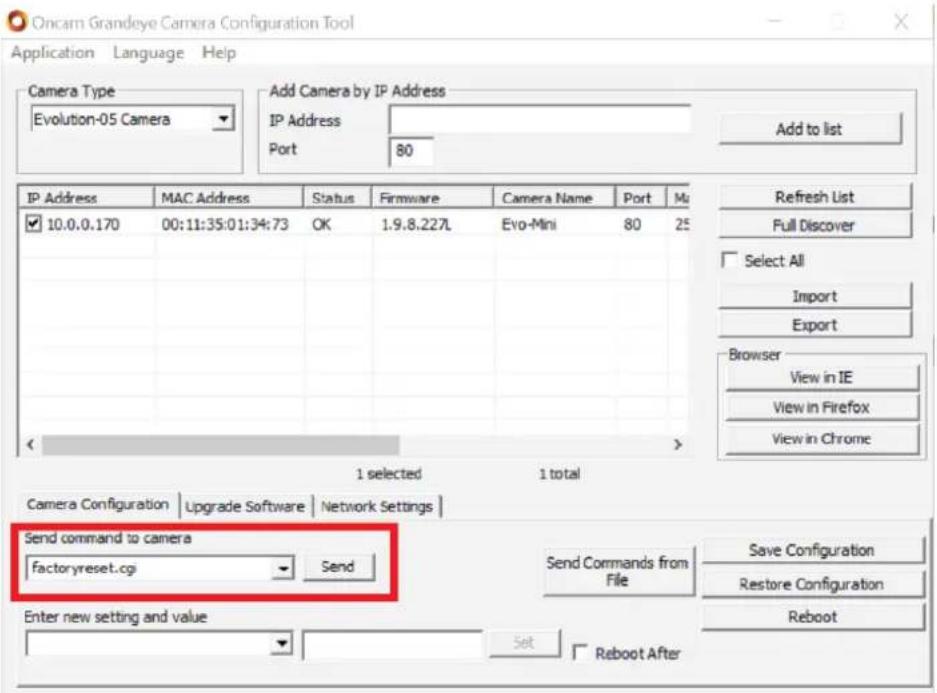Click the Send button
Viewport: 937px width, 693px height.
coord(338,566)
